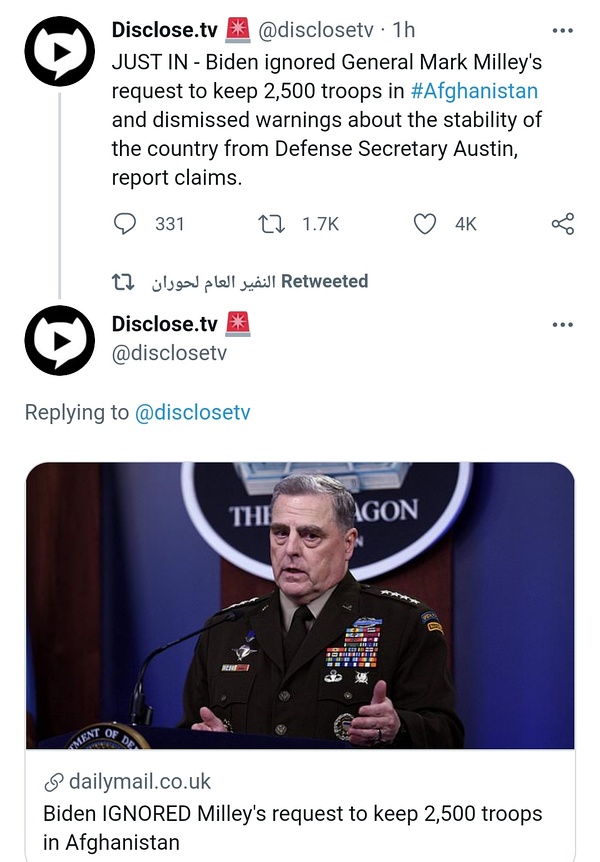Open the share icon on first tweet
The width and height of the screenshot is (600, 862).
coord(563,224)
